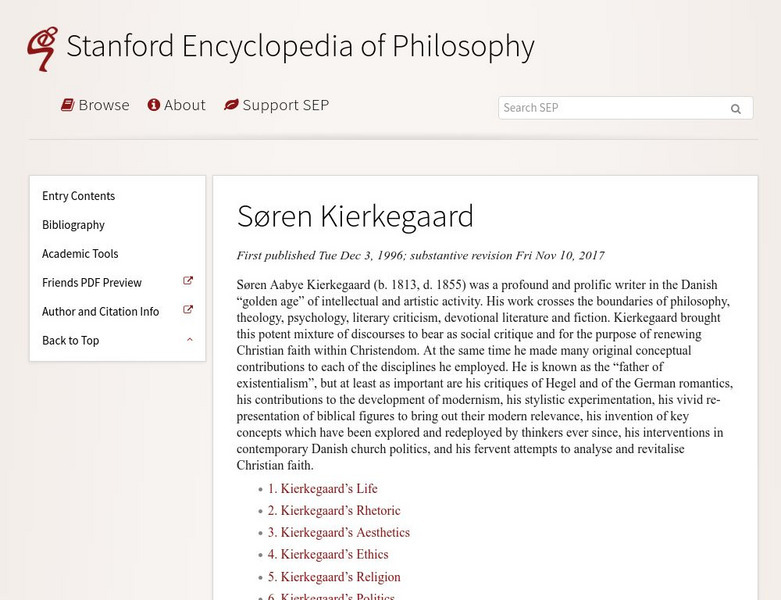Click the search magnifier icon
Viewport: 781px width, 600px height.
click(736, 109)
